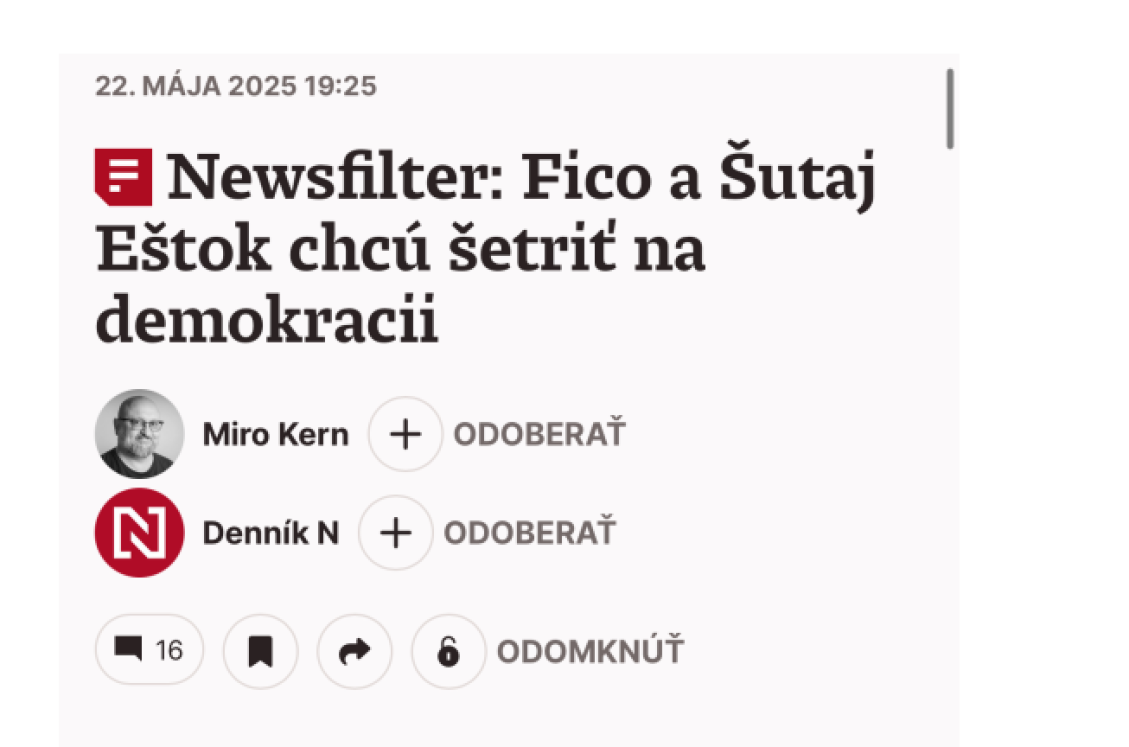Click the open padlock unlock icon
1129x747 pixels.
(449, 651)
